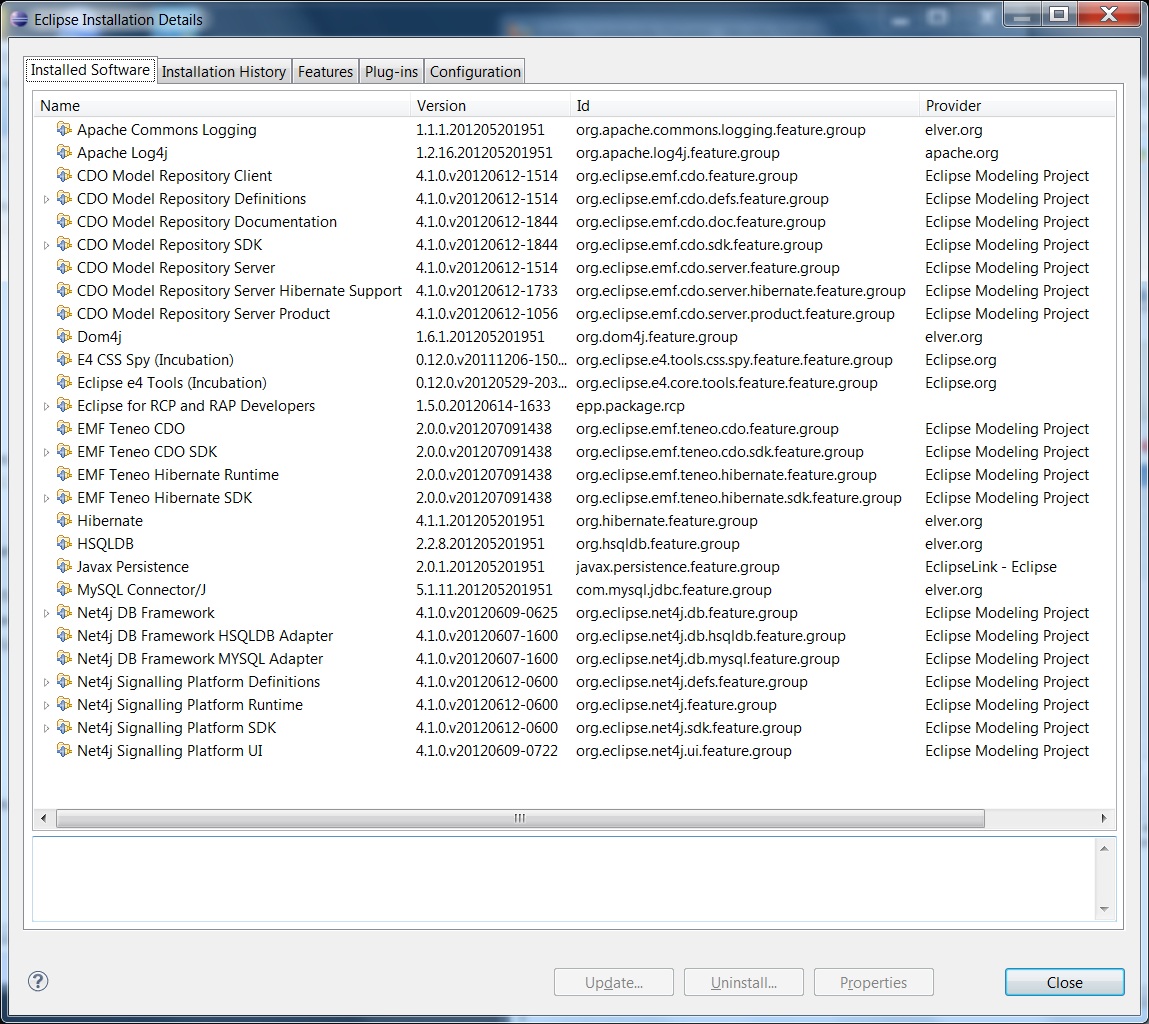Click the MySQL Connector/J icon
Image resolution: width=1149 pixels, height=1024 pixels.
click(x=64, y=589)
